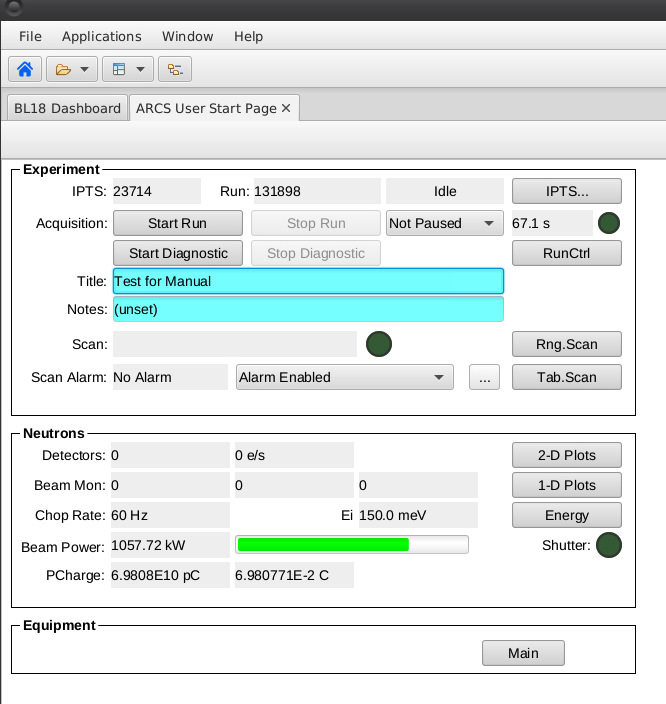Image resolution: width=666 pixels, height=704 pixels.
Task: Open the Window menu
Action: pyautogui.click(x=188, y=36)
